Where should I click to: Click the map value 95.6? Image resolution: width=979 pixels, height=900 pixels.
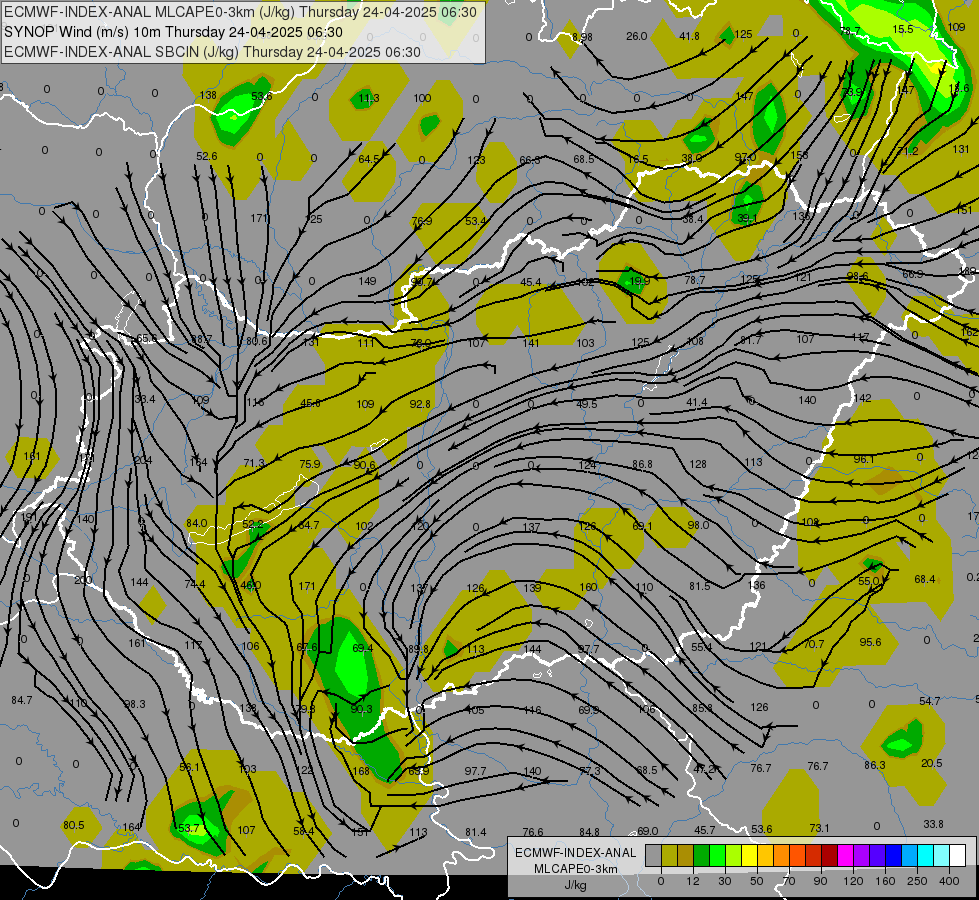click(870, 642)
